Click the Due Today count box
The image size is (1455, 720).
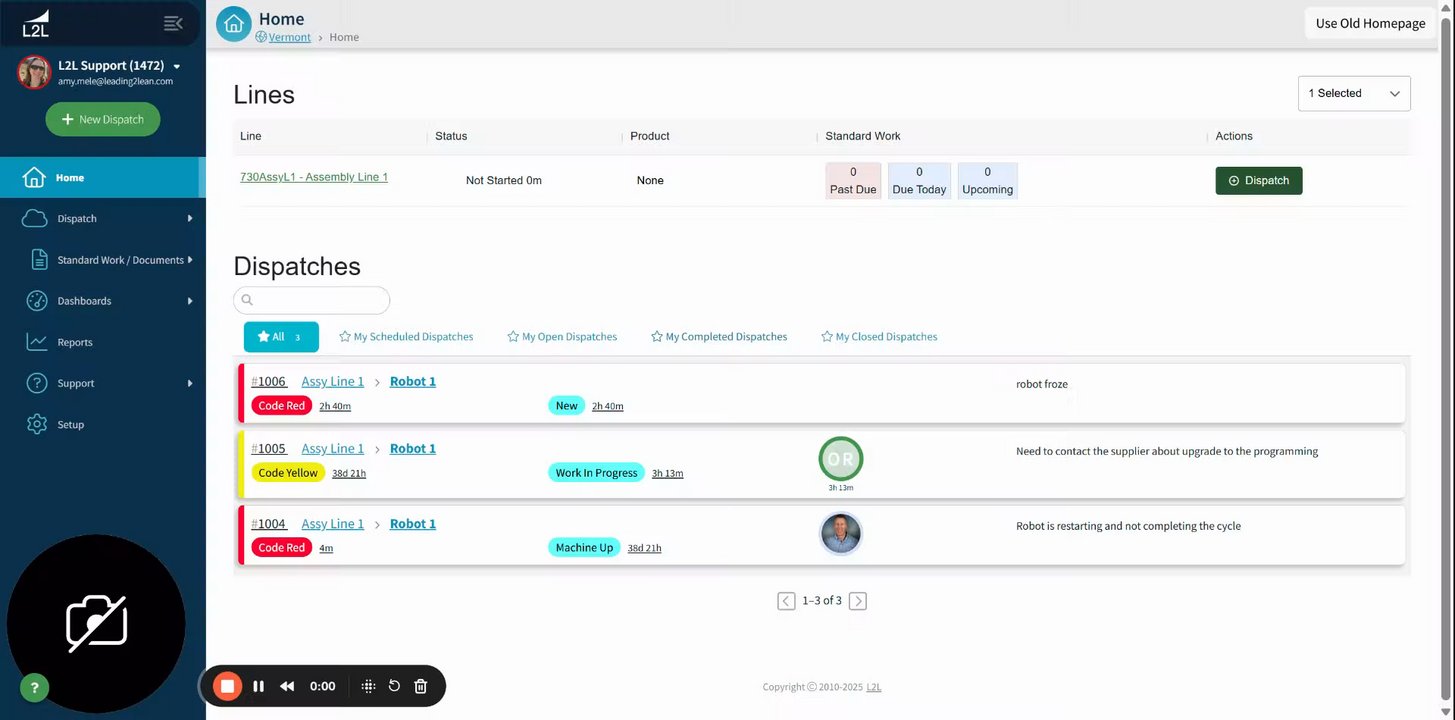(x=919, y=181)
